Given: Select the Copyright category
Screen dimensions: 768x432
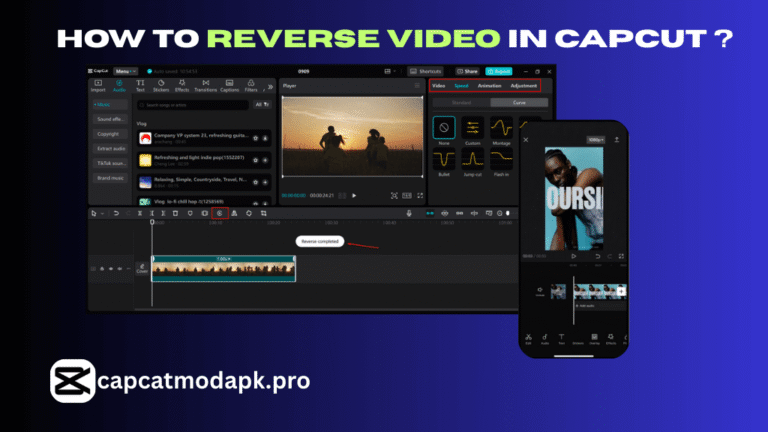Looking at the screenshot, I should click(110, 134).
